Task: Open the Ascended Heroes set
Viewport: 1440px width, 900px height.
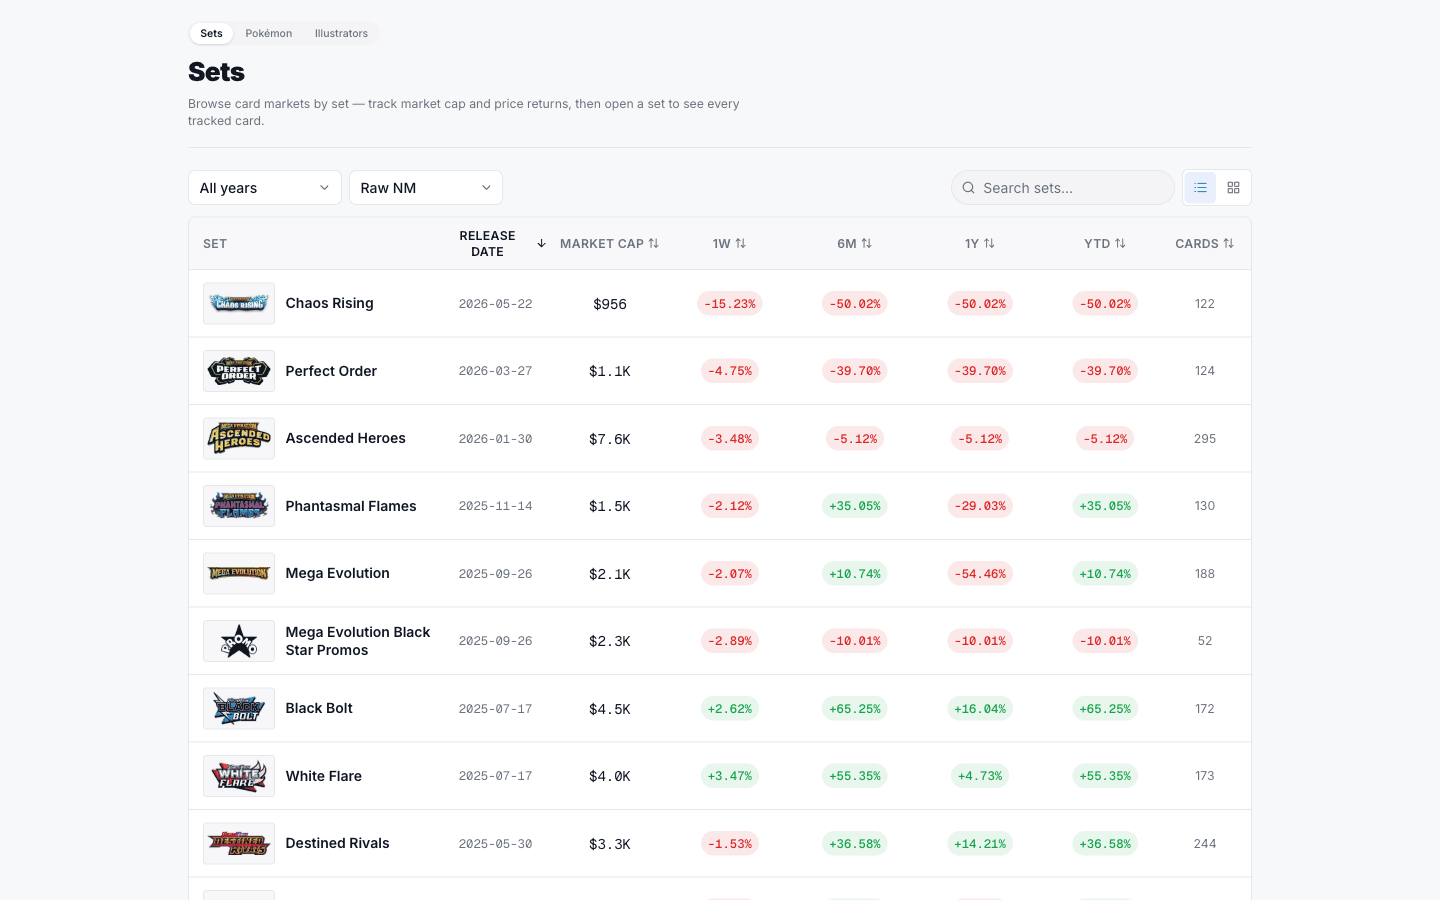Action: (x=346, y=438)
